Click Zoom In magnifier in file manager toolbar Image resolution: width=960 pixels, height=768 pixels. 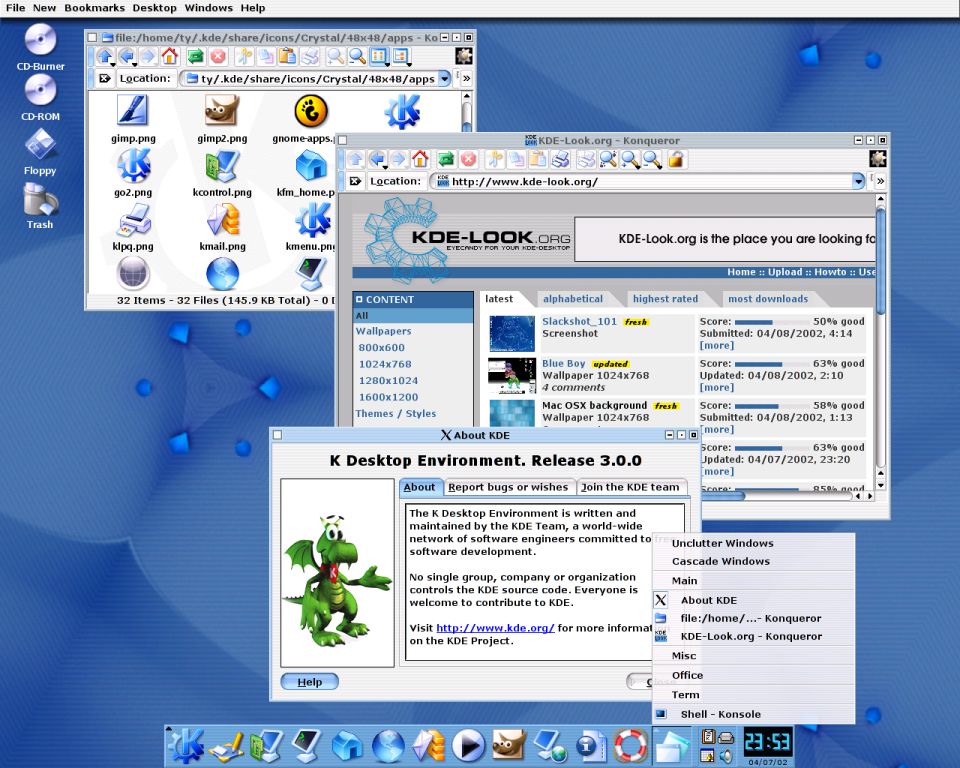[336, 56]
